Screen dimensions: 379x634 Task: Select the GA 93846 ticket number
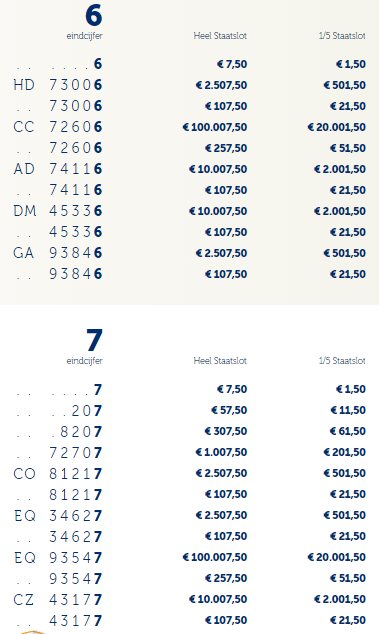[58, 253]
